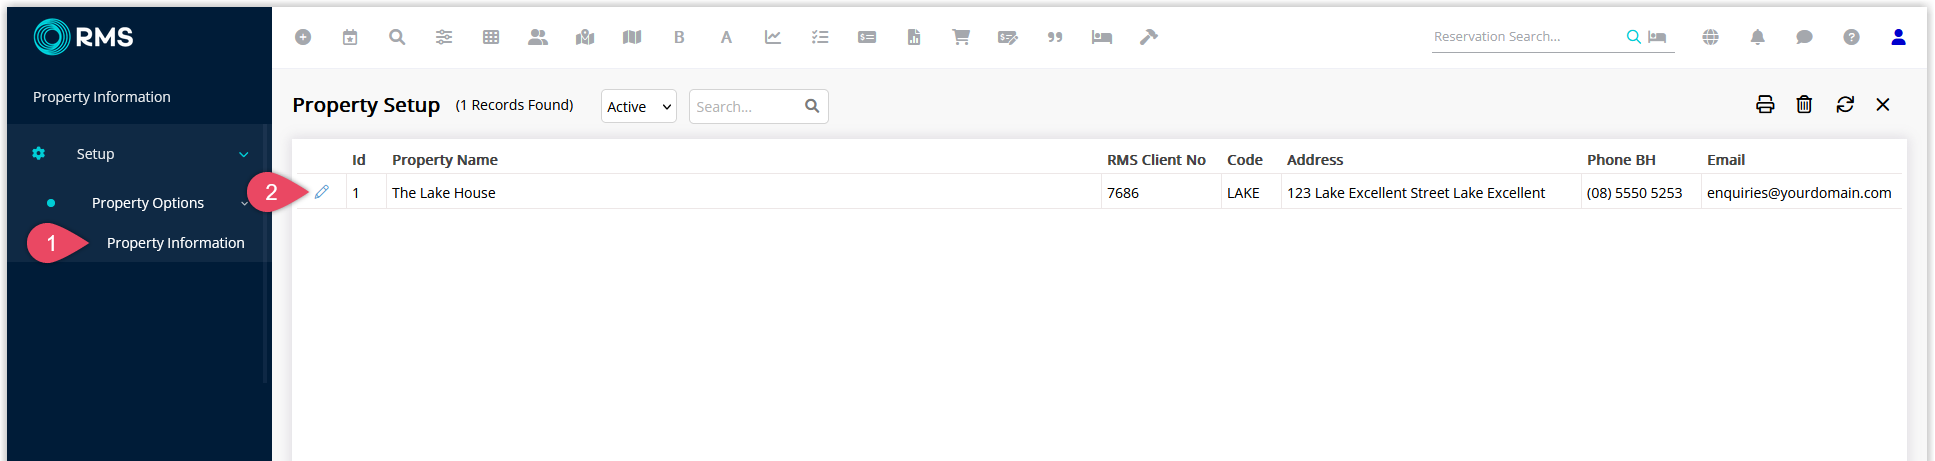Click the Property Setup search magnifier

pyautogui.click(x=812, y=106)
